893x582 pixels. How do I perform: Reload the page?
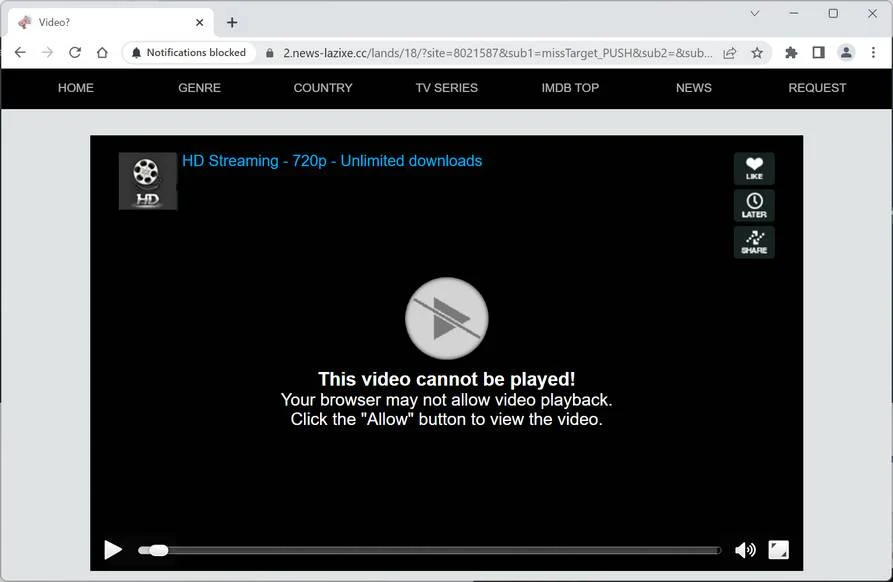click(75, 52)
